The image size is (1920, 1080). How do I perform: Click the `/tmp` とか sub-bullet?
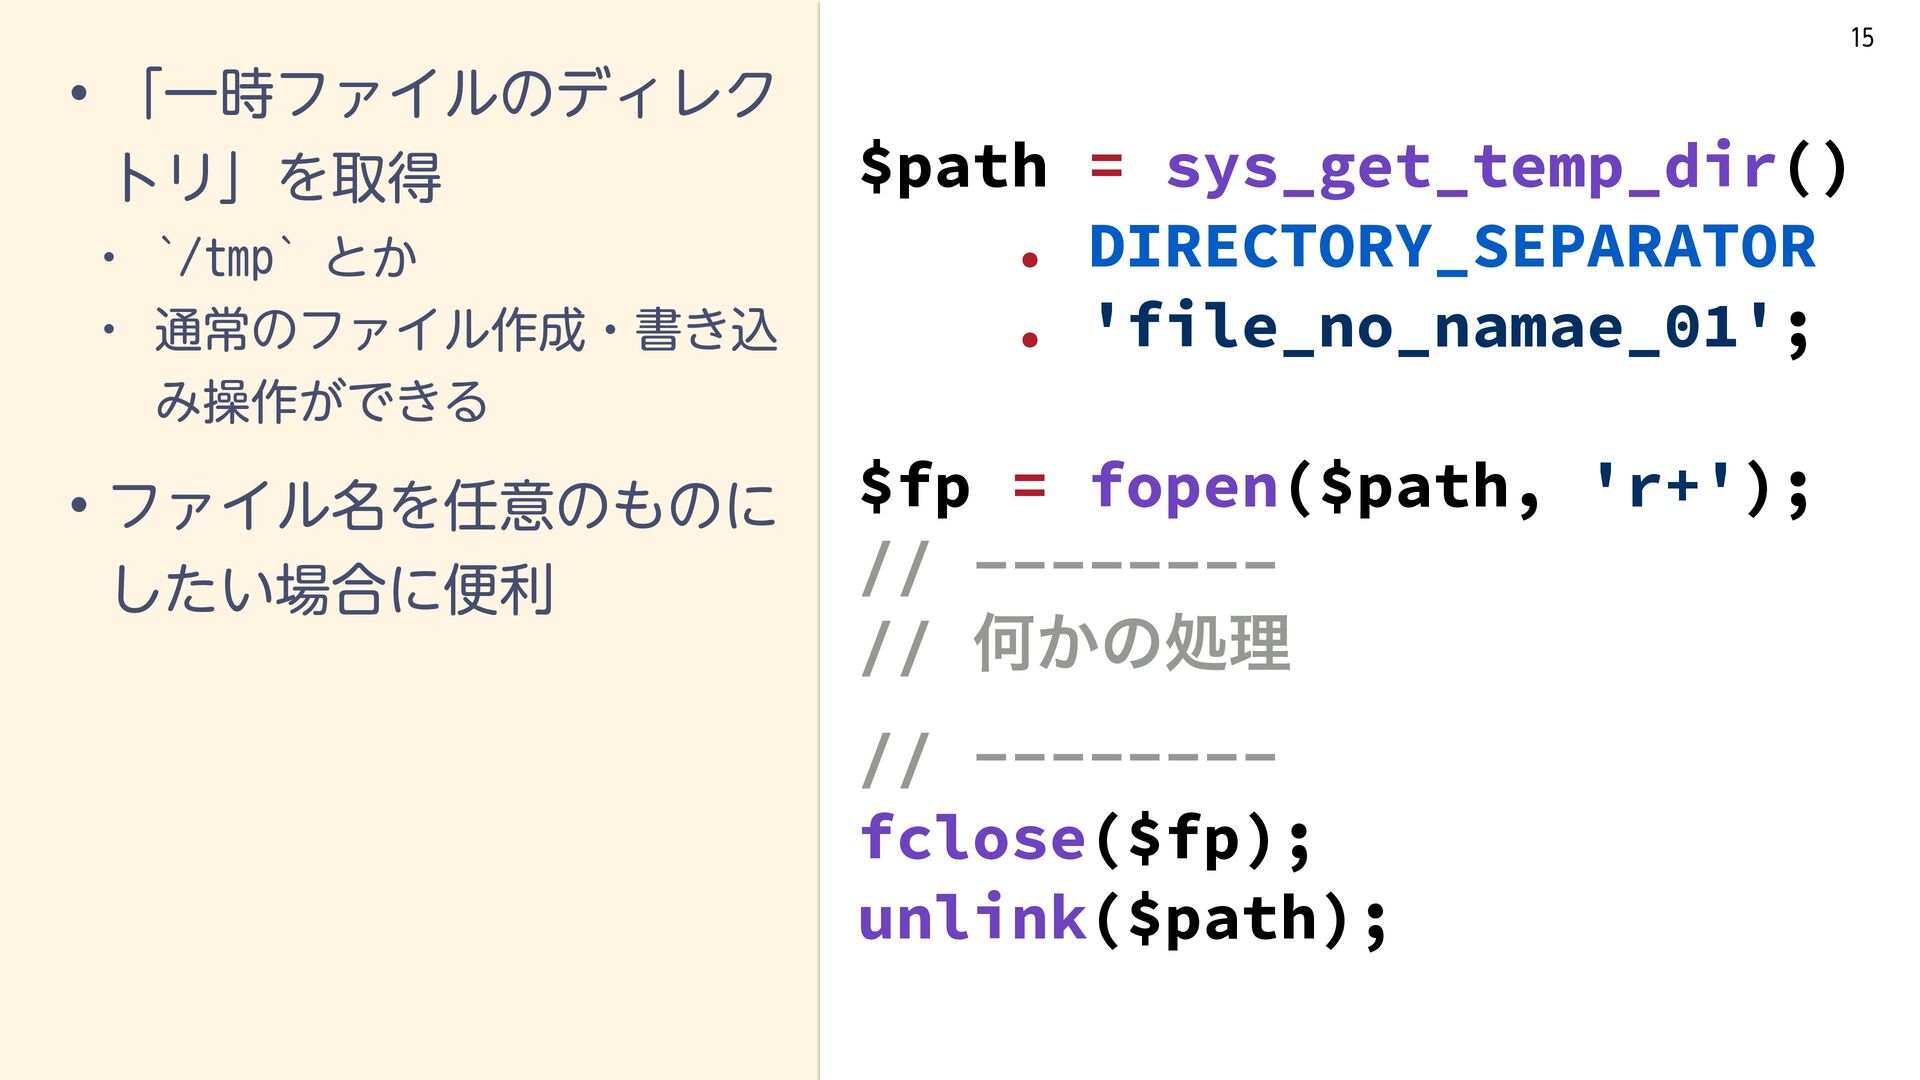[287, 258]
